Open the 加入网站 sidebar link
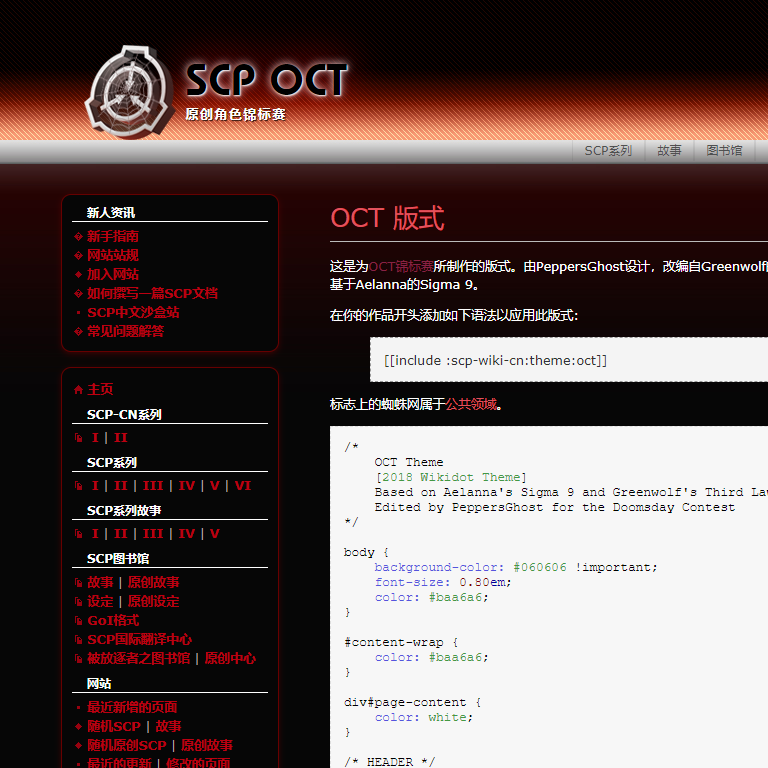The height and width of the screenshot is (768, 768). click(113, 274)
